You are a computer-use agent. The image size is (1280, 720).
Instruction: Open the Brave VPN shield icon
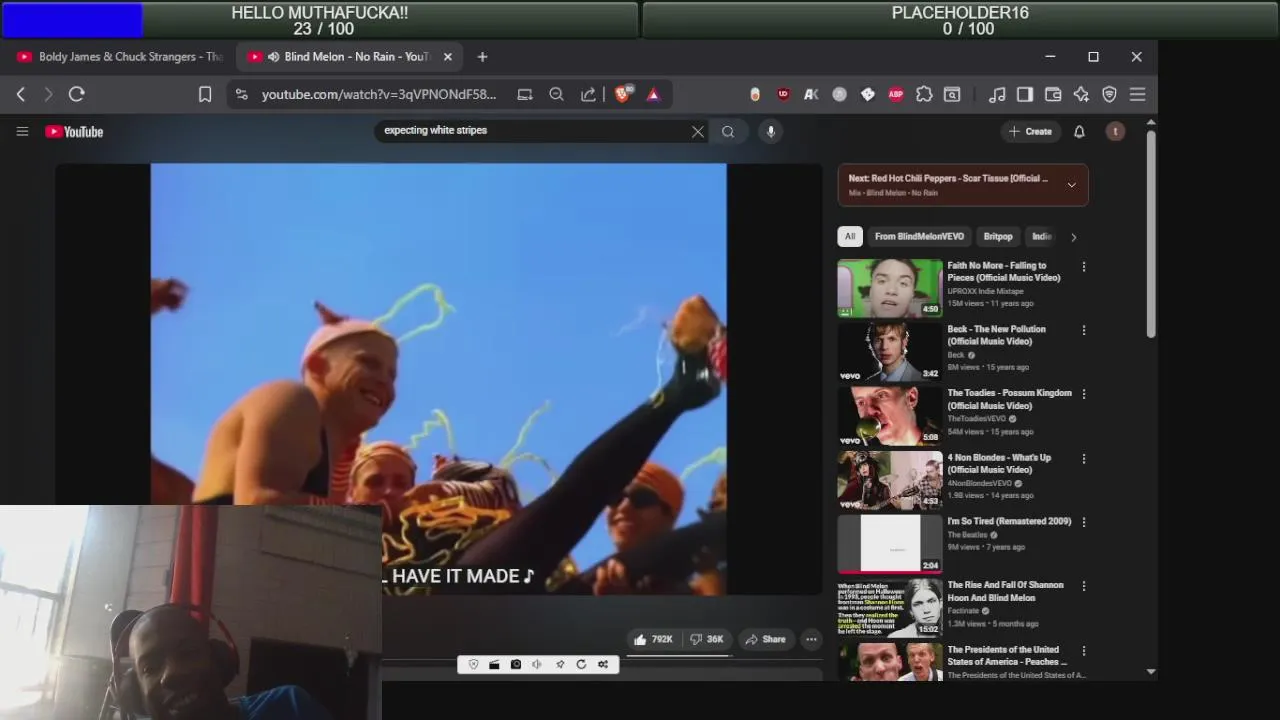pos(1109,94)
